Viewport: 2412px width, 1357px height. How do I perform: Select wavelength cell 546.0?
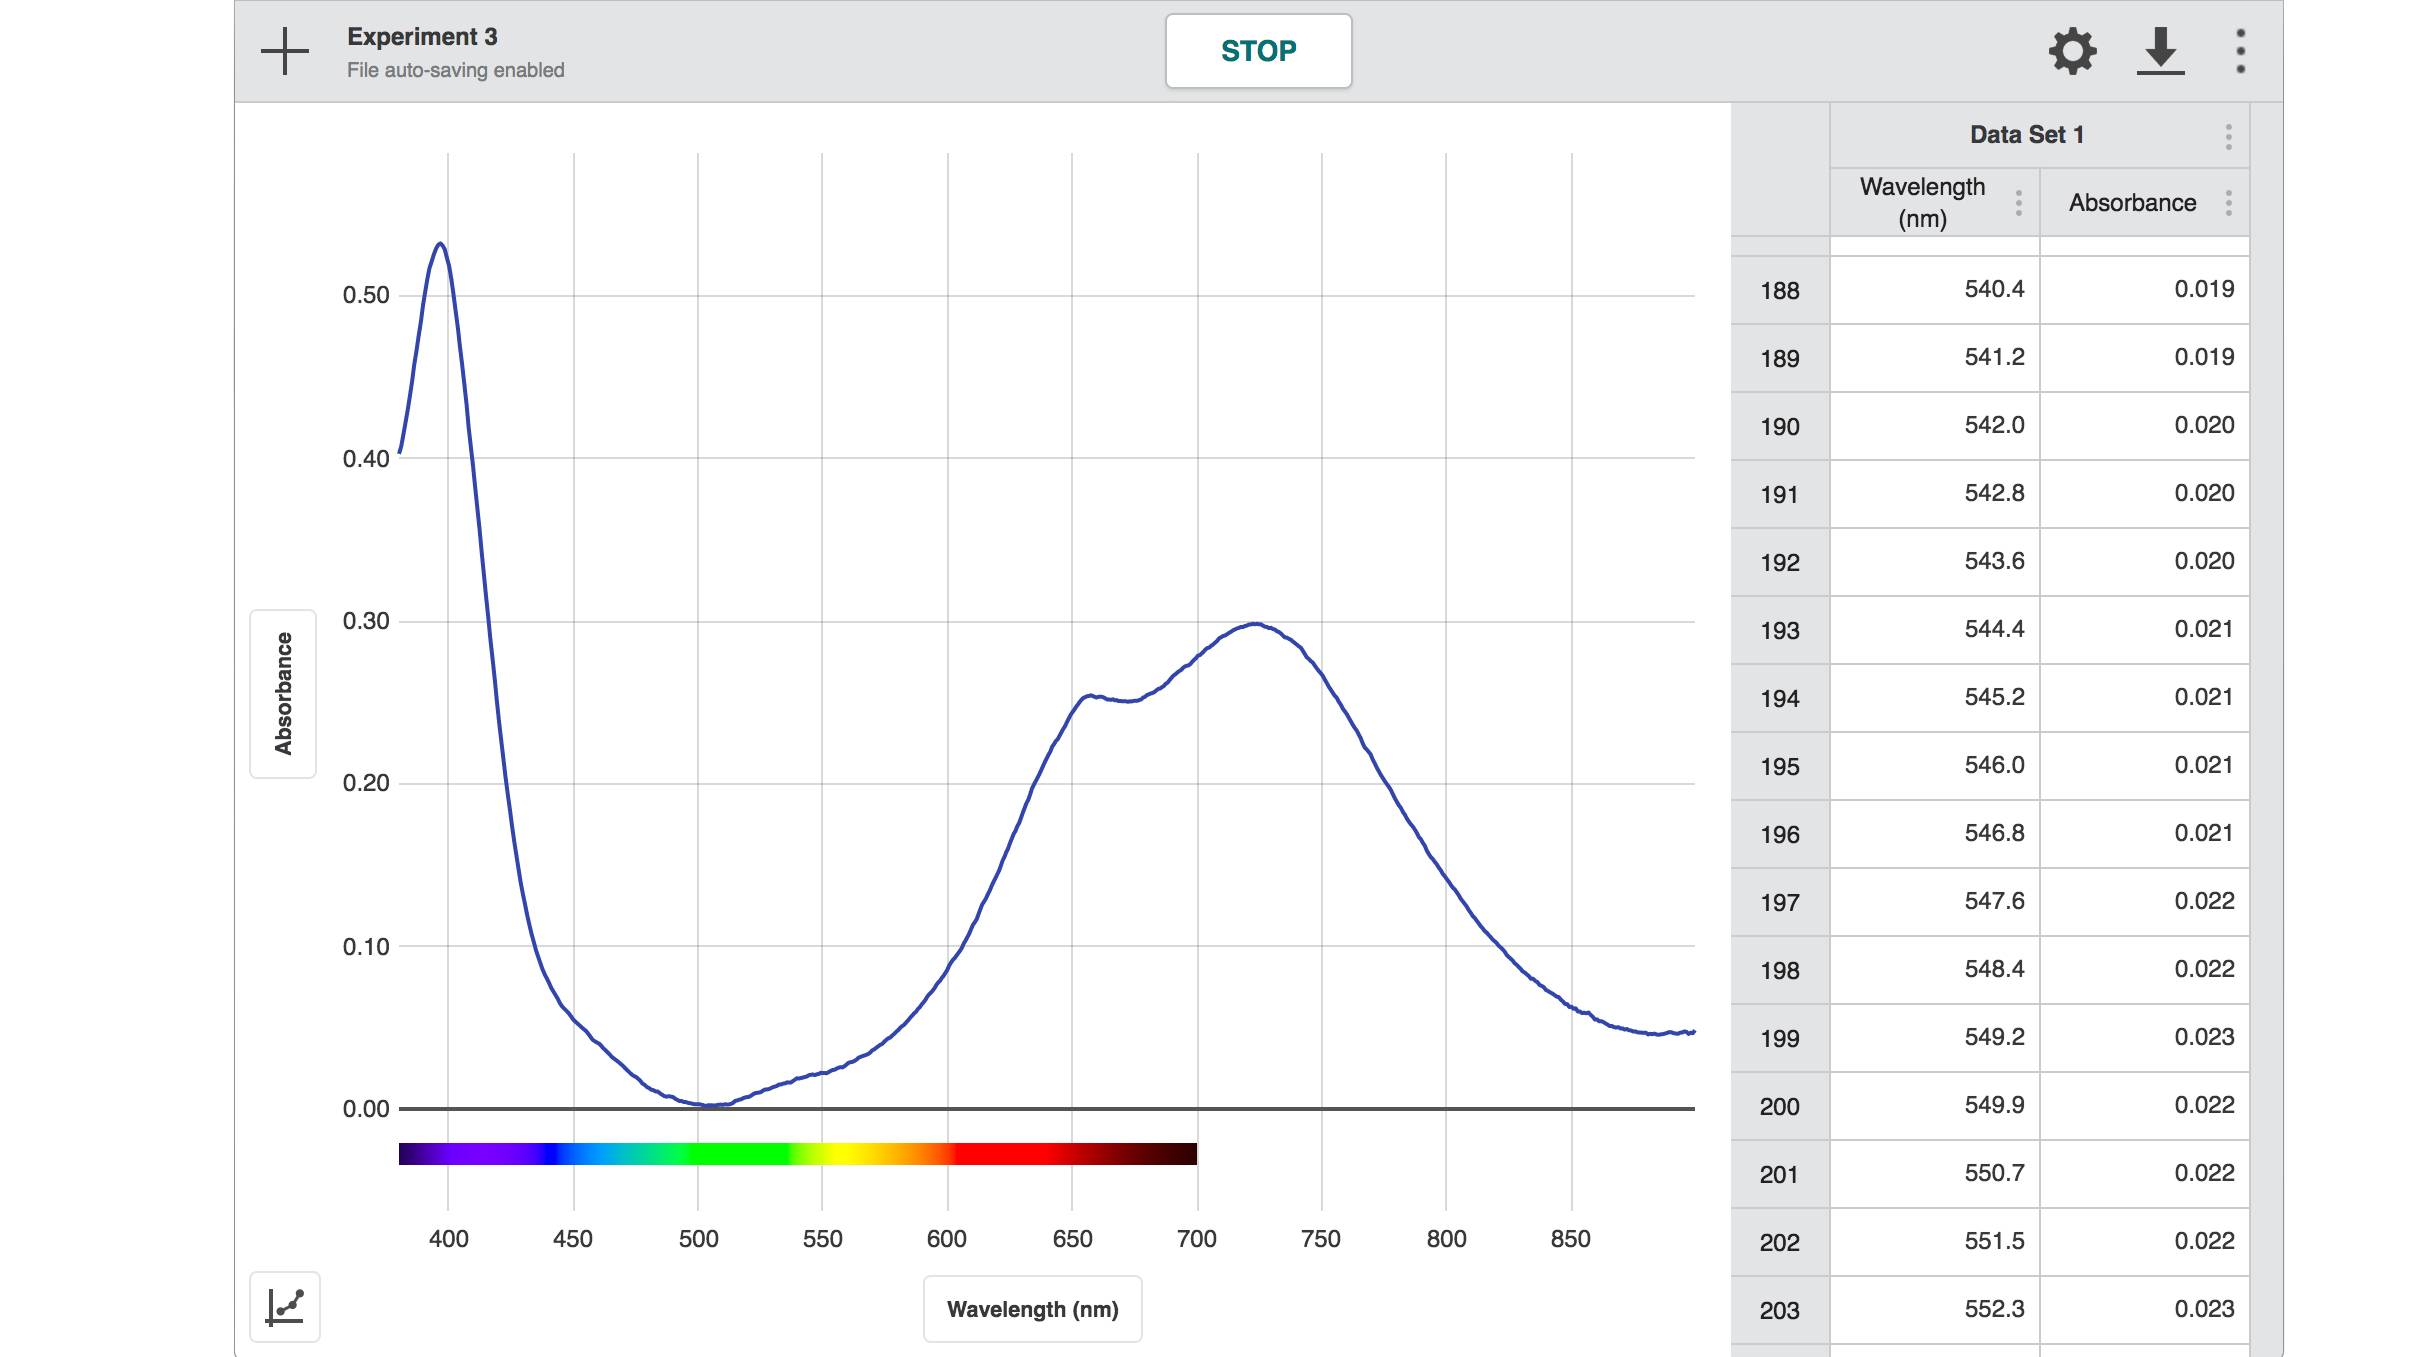coord(1935,765)
